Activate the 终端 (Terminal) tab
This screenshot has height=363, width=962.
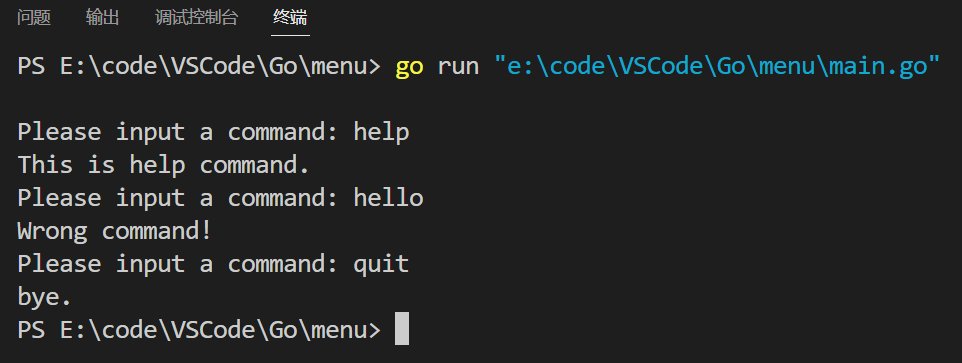(x=290, y=18)
